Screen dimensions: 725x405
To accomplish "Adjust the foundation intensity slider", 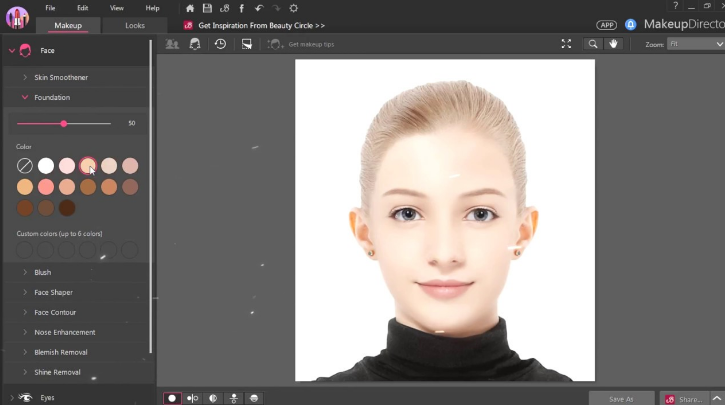I will tap(64, 123).
